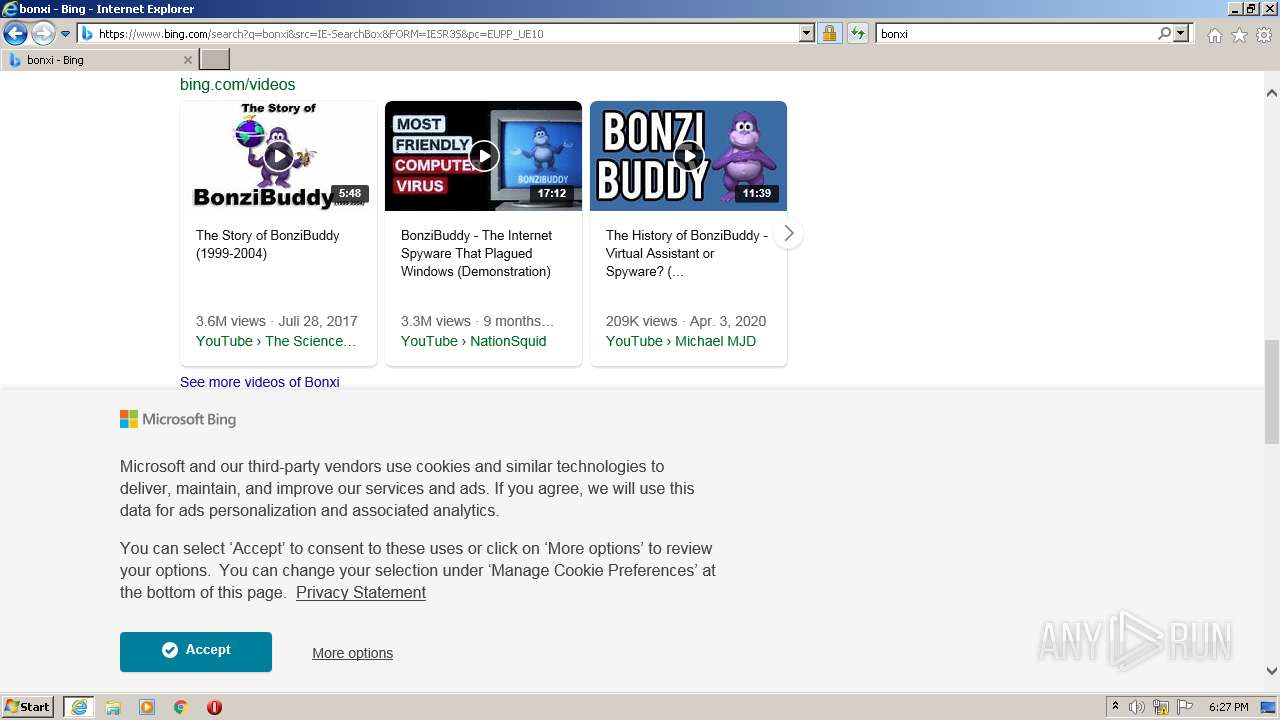1280x720 pixels.
Task: Play The Story of BonziBuddy video thumbnail
Action: pyautogui.click(x=278, y=156)
